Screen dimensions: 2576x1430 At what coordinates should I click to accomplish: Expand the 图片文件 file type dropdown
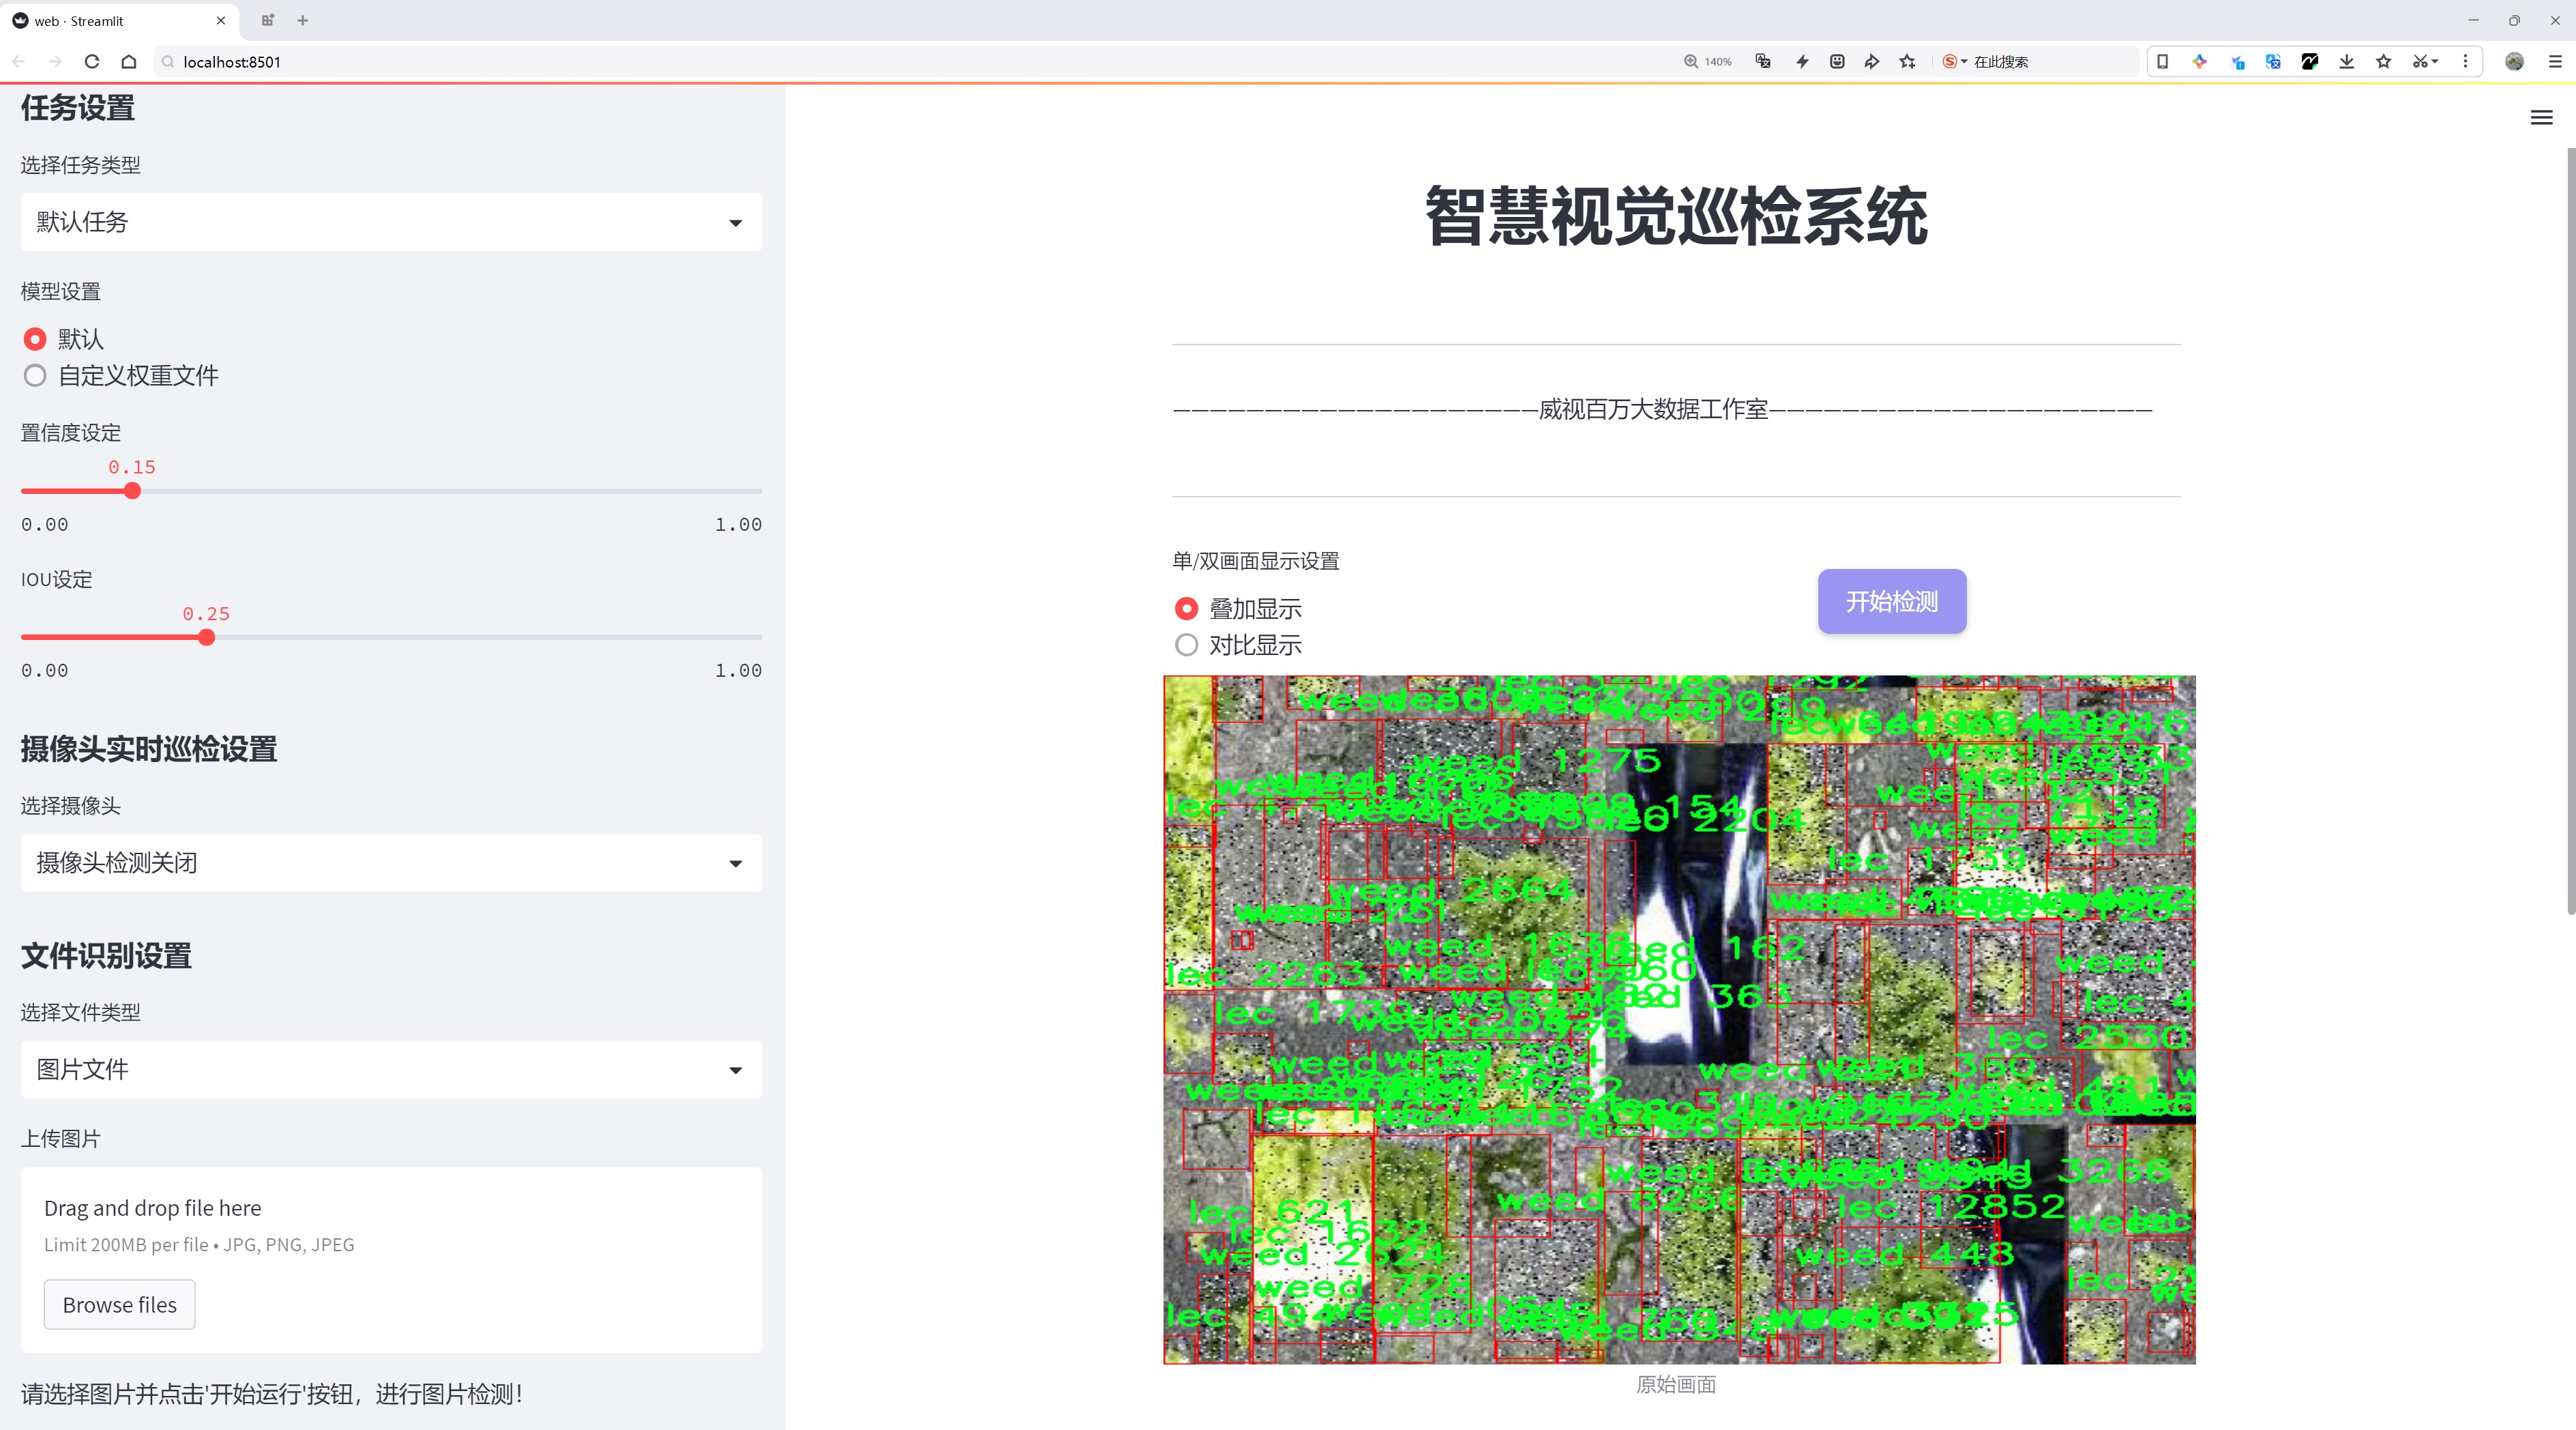coord(391,1070)
